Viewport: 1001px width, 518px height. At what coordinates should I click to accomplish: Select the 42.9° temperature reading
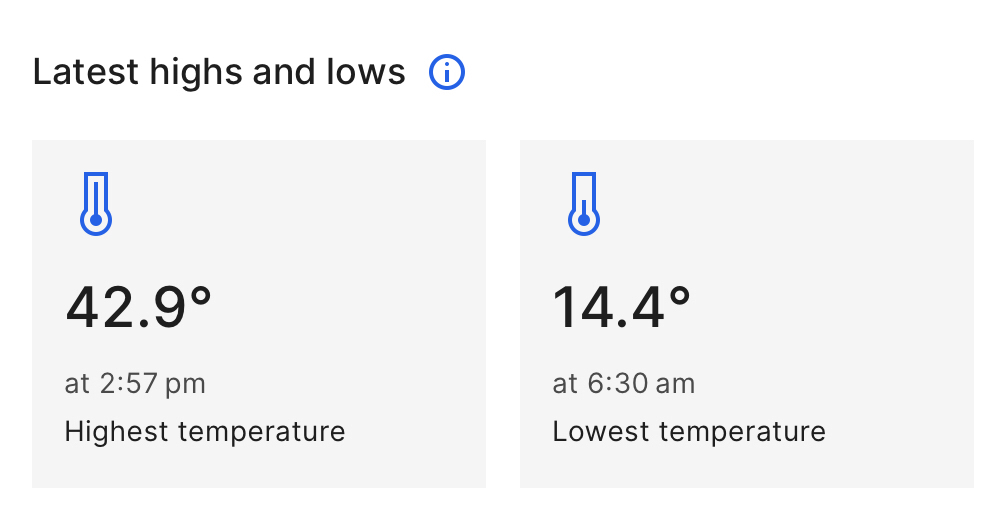pyautogui.click(x=139, y=308)
